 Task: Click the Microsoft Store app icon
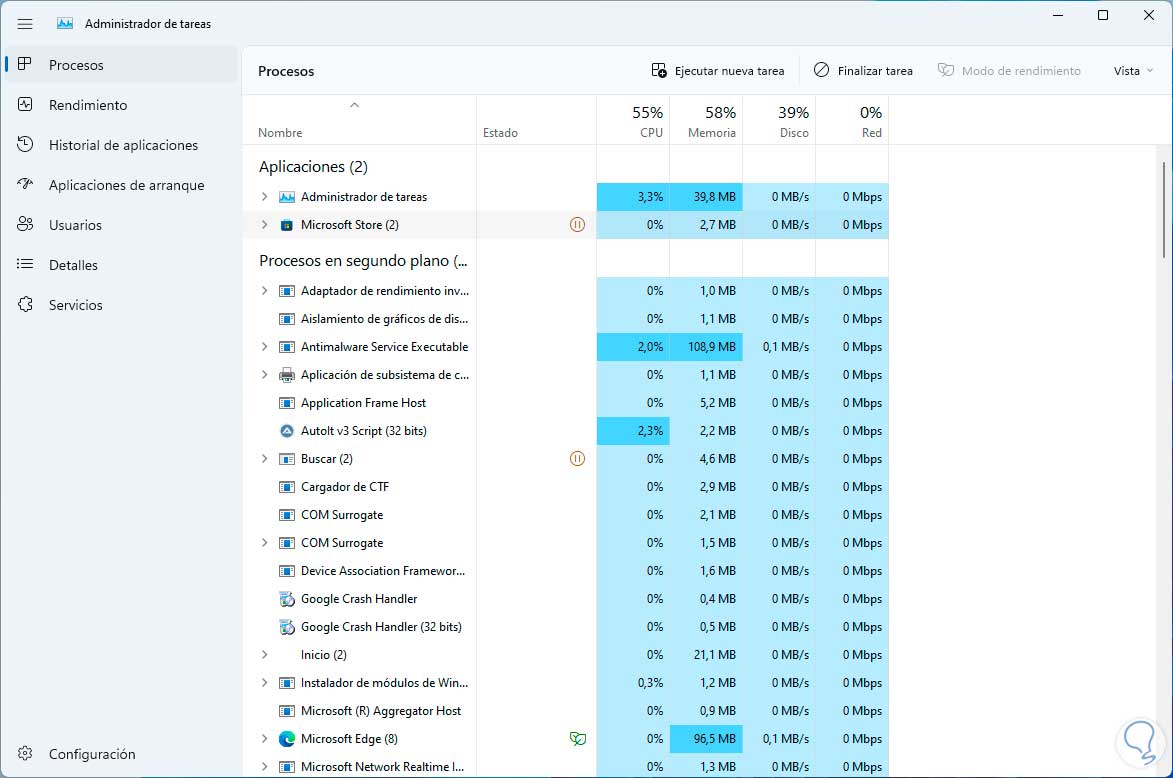pos(287,224)
